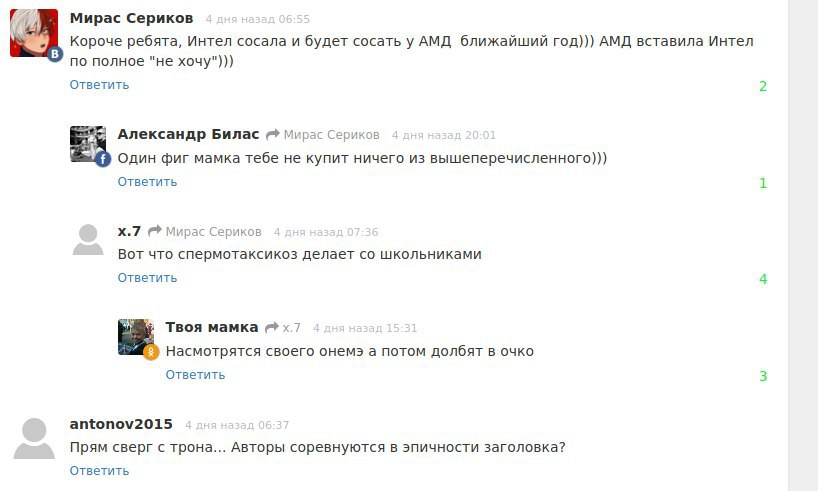Open the antonov2015 username profile
Image resolution: width=818 pixels, height=491 pixels.
121,424
